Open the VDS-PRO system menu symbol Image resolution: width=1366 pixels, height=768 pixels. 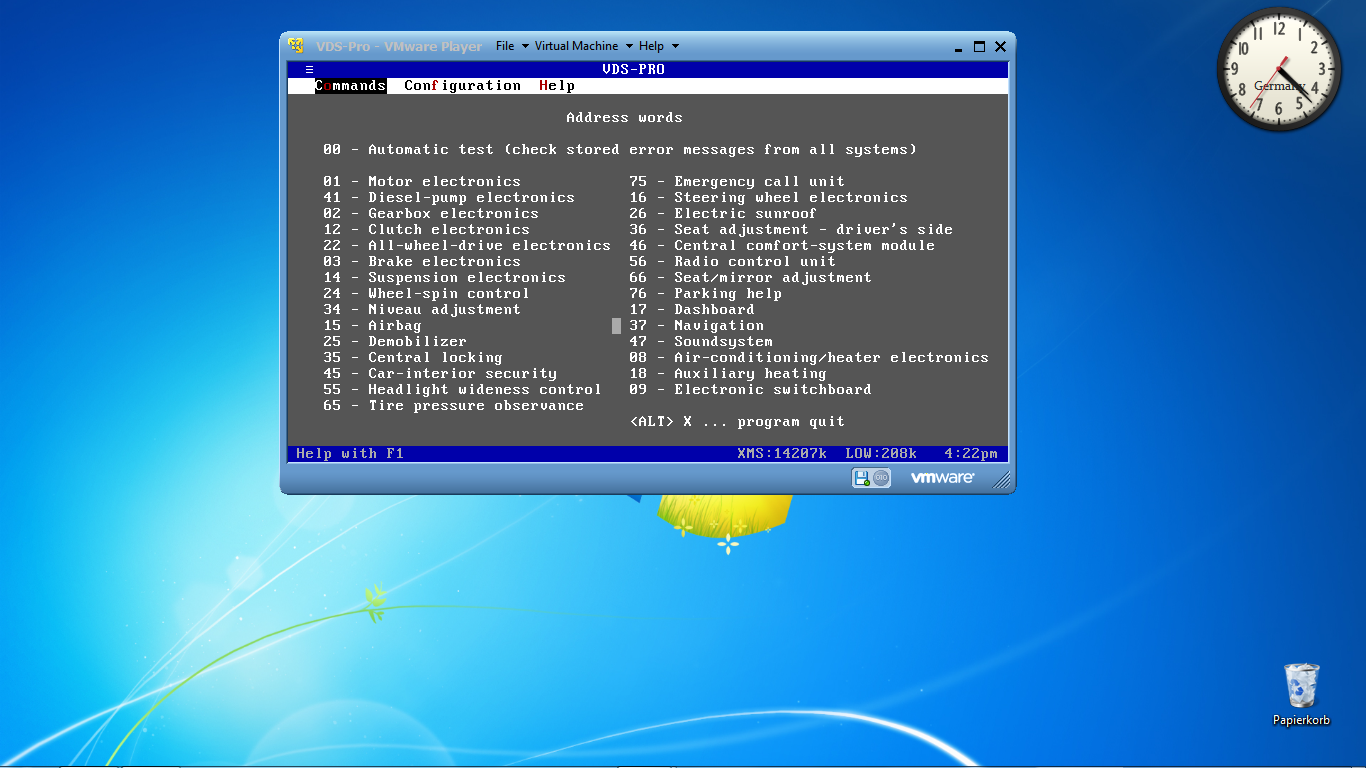[309, 70]
